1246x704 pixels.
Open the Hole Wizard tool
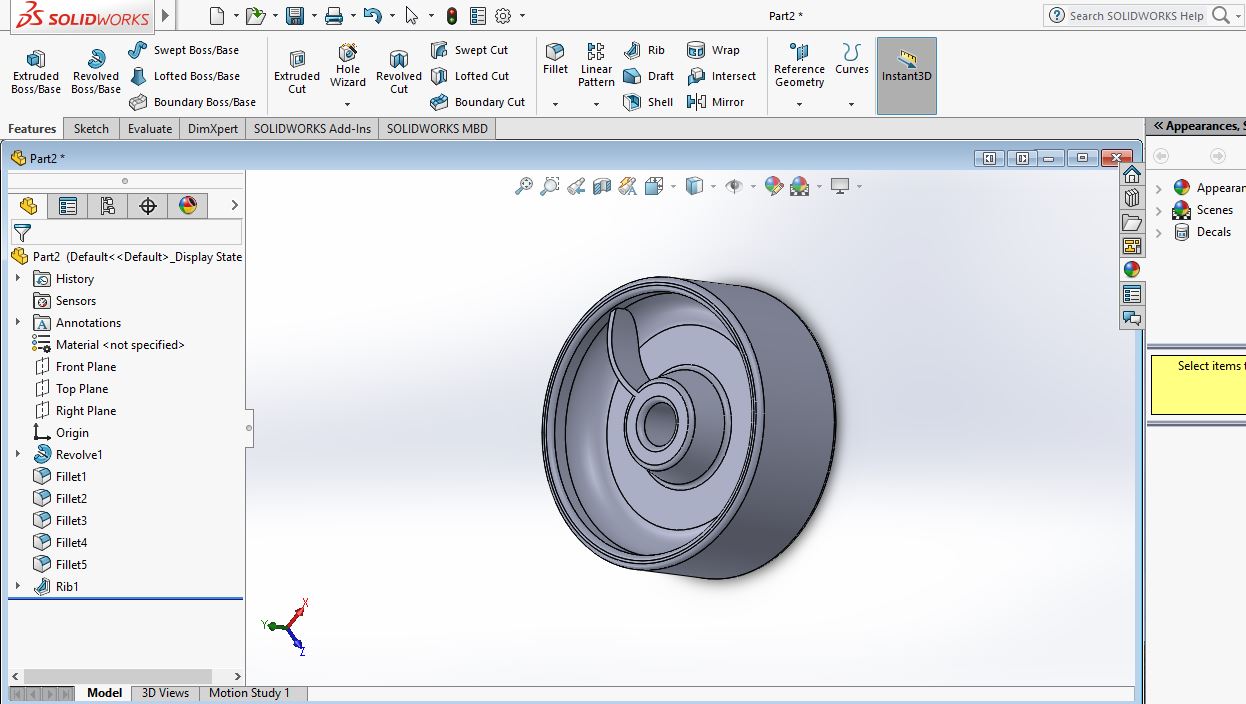click(348, 66)
